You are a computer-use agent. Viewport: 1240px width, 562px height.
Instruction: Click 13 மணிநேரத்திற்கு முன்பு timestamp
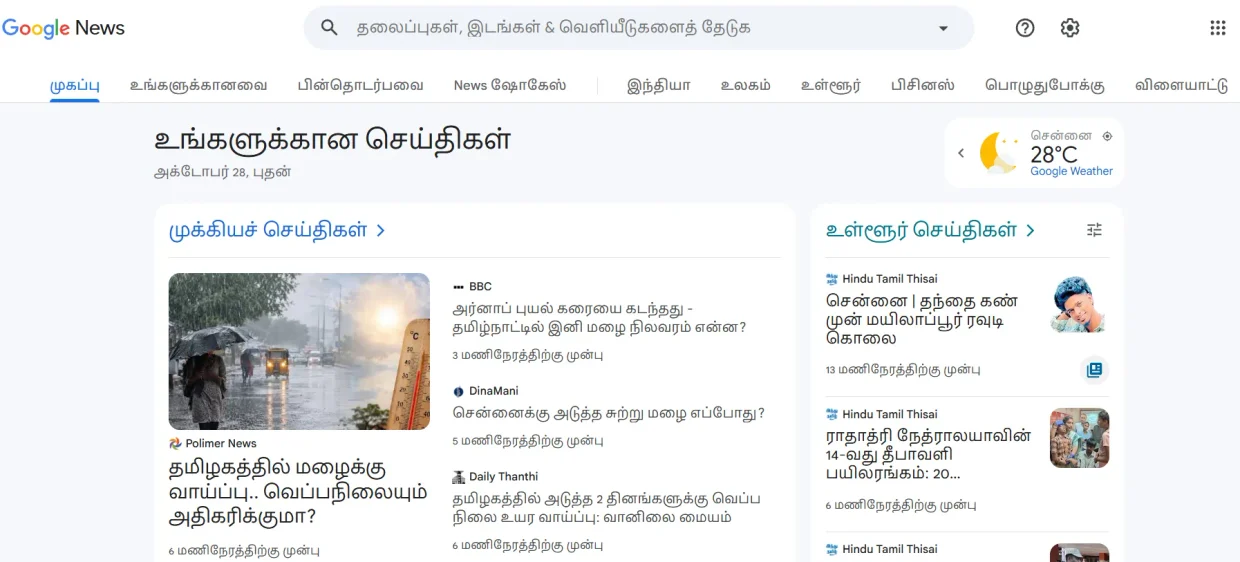(x=903, y=370)
